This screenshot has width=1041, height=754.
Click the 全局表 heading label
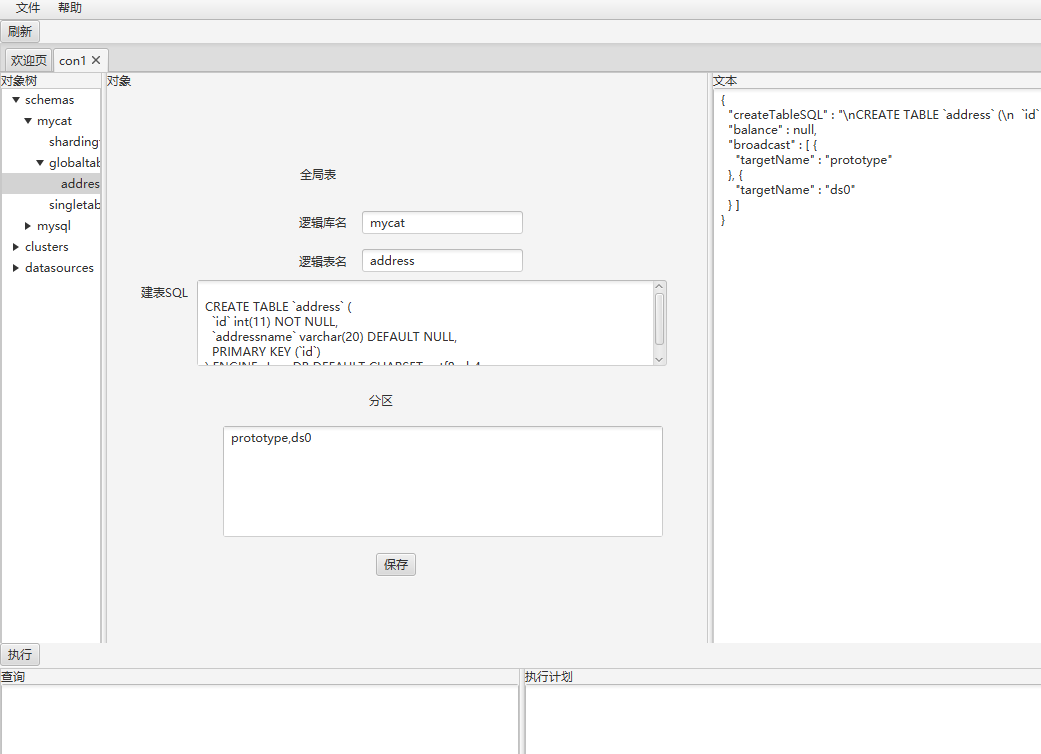tap(318, 175)
